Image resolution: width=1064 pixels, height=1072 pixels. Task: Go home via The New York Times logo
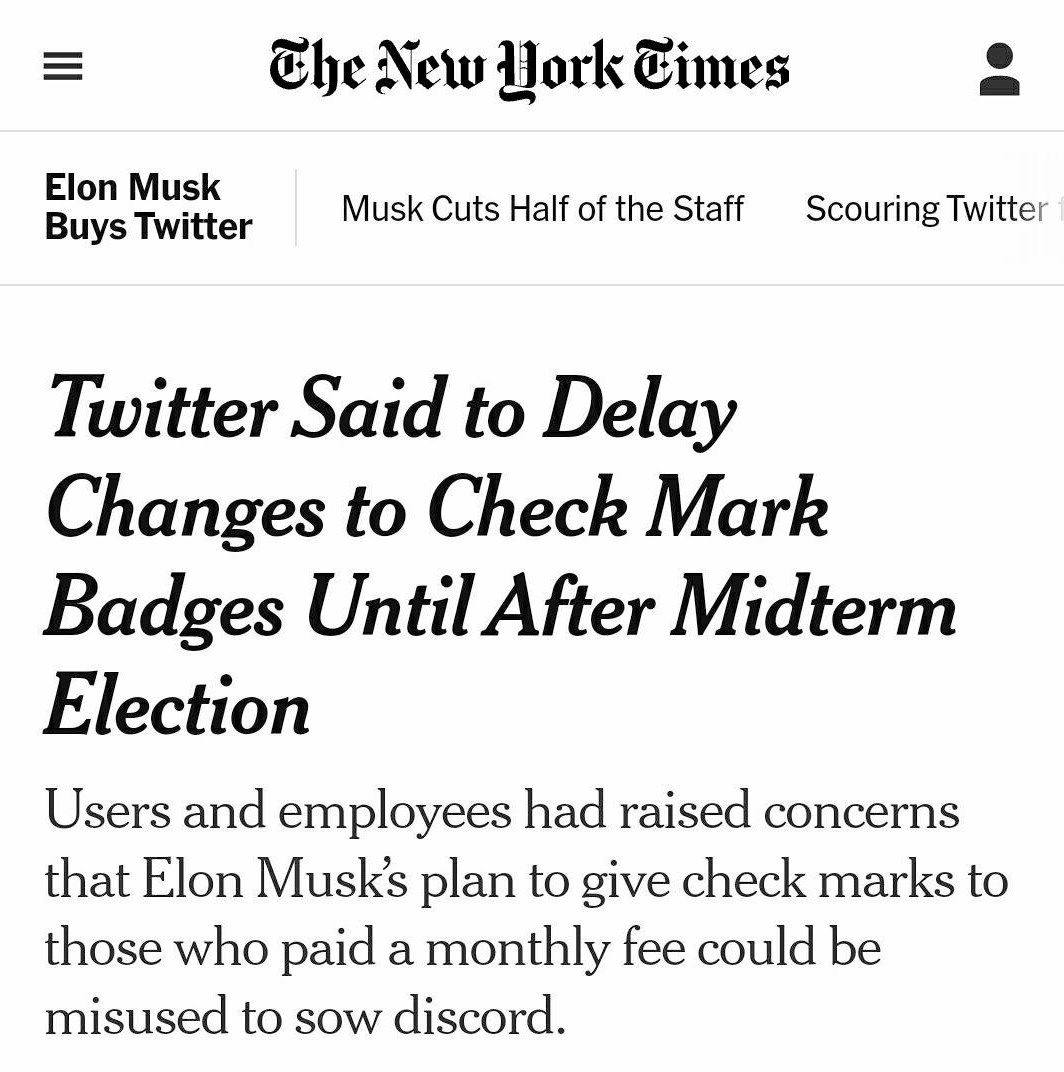click(529, 68)
